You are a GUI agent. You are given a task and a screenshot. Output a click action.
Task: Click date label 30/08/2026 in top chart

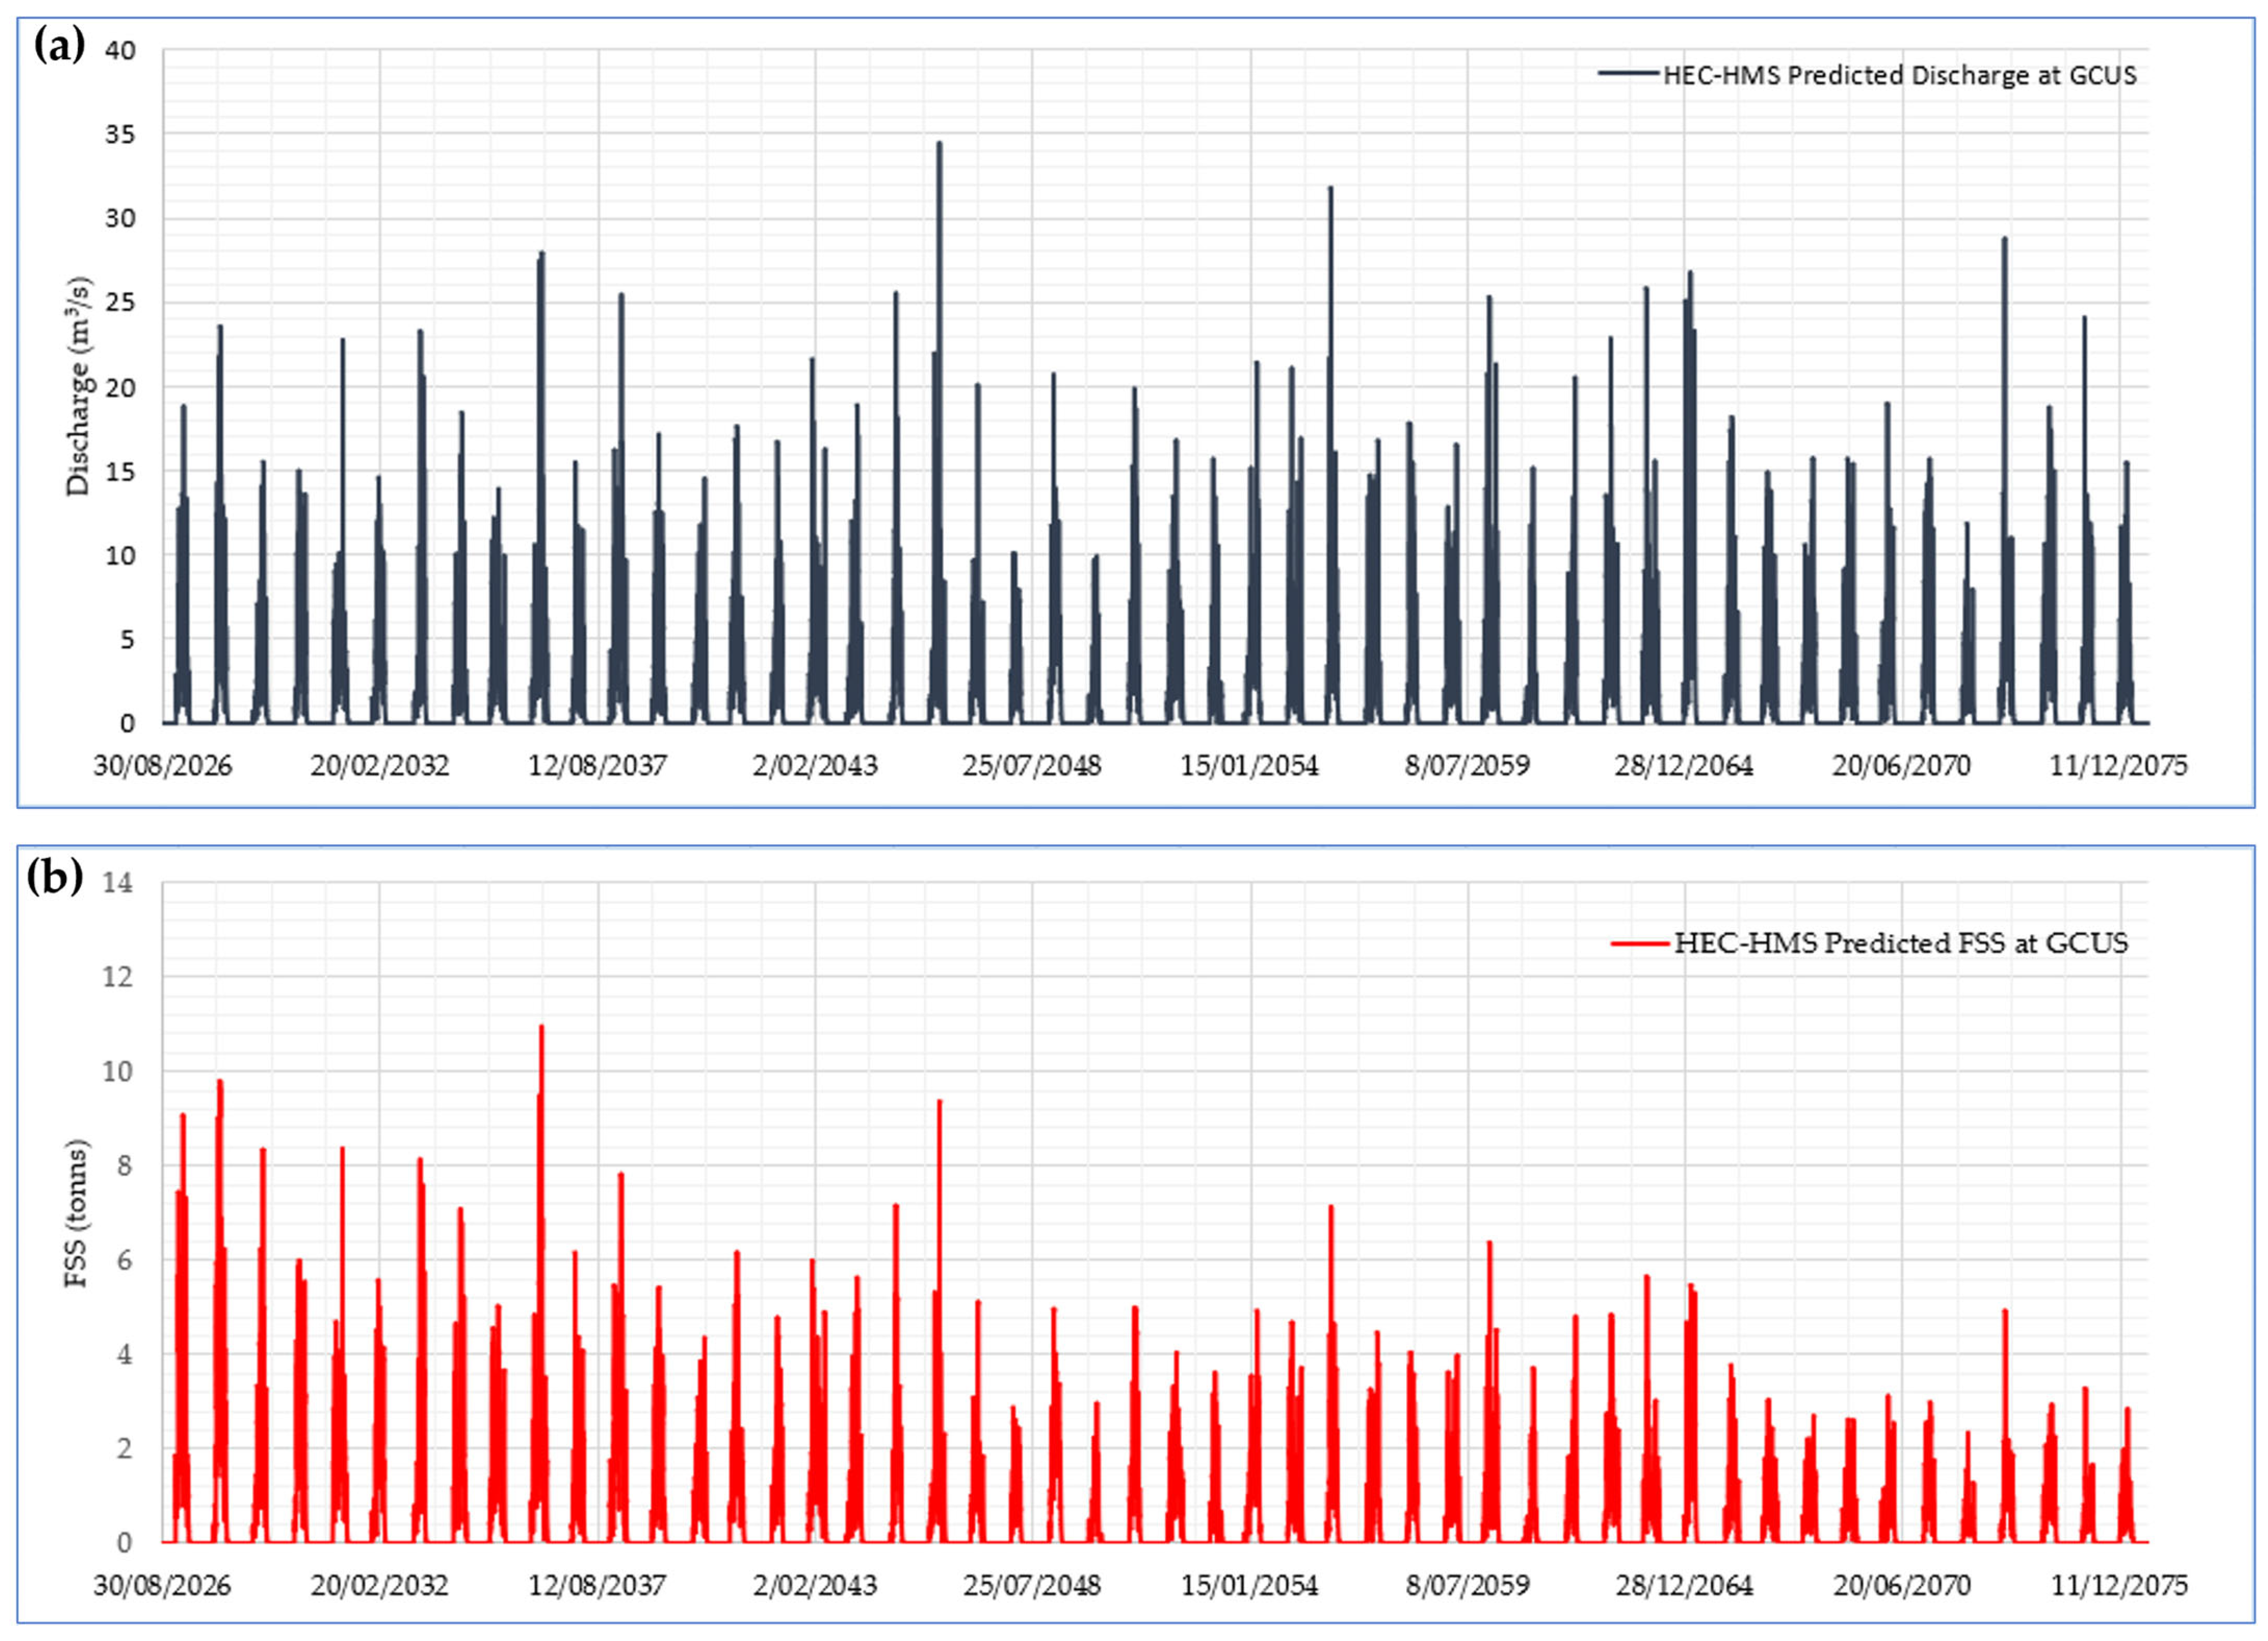click(163, 766)
